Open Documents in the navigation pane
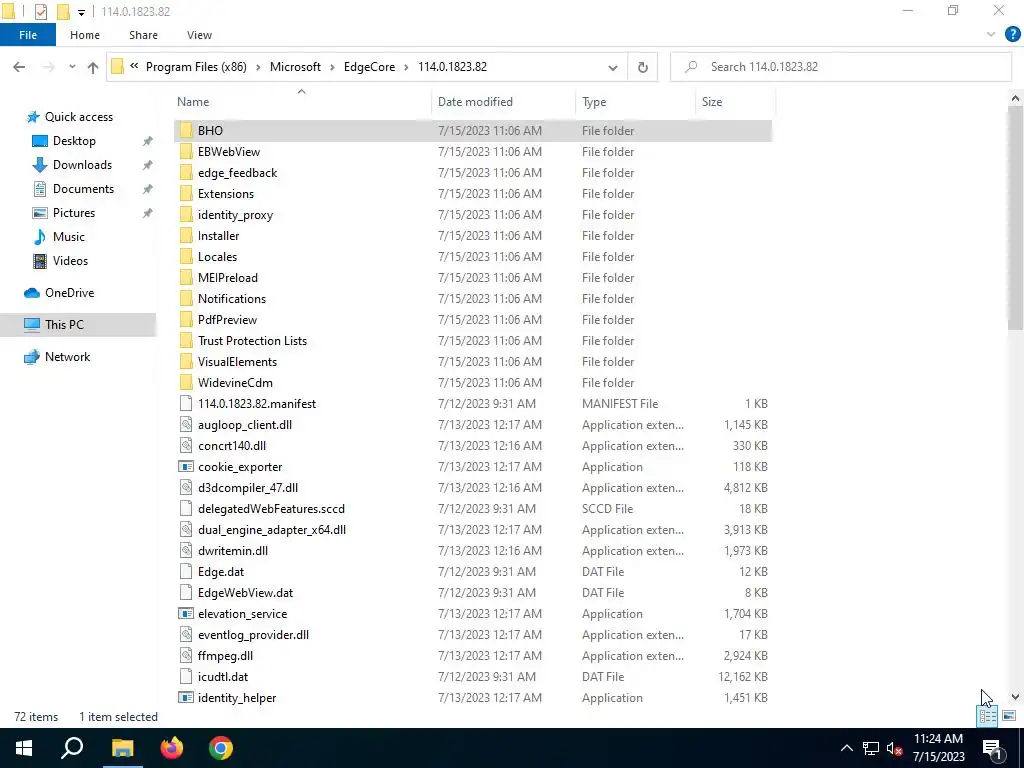The height and width of the screenshot is (768, 1024). [83, 189]
